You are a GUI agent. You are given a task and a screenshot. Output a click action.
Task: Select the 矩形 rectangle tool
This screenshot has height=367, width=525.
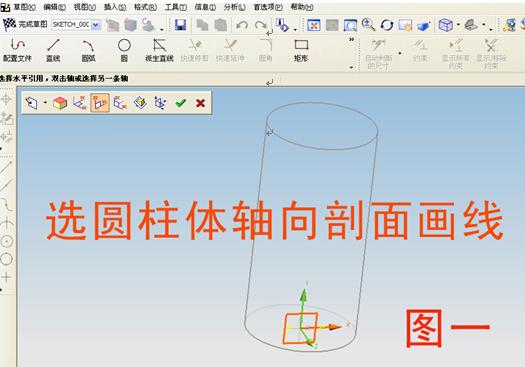301,50
